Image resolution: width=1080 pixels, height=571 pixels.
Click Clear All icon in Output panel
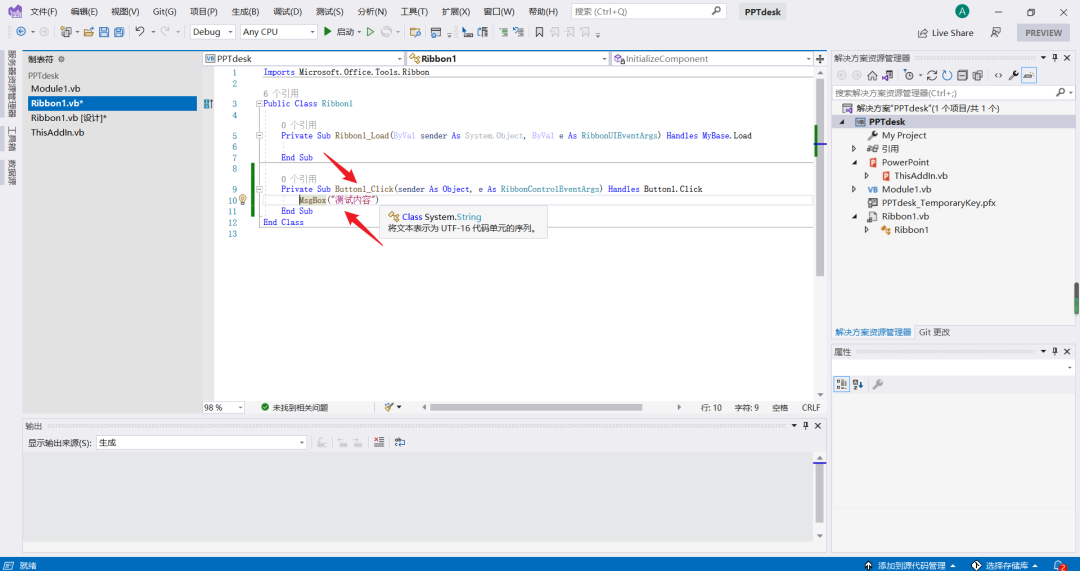pos(377,442)
